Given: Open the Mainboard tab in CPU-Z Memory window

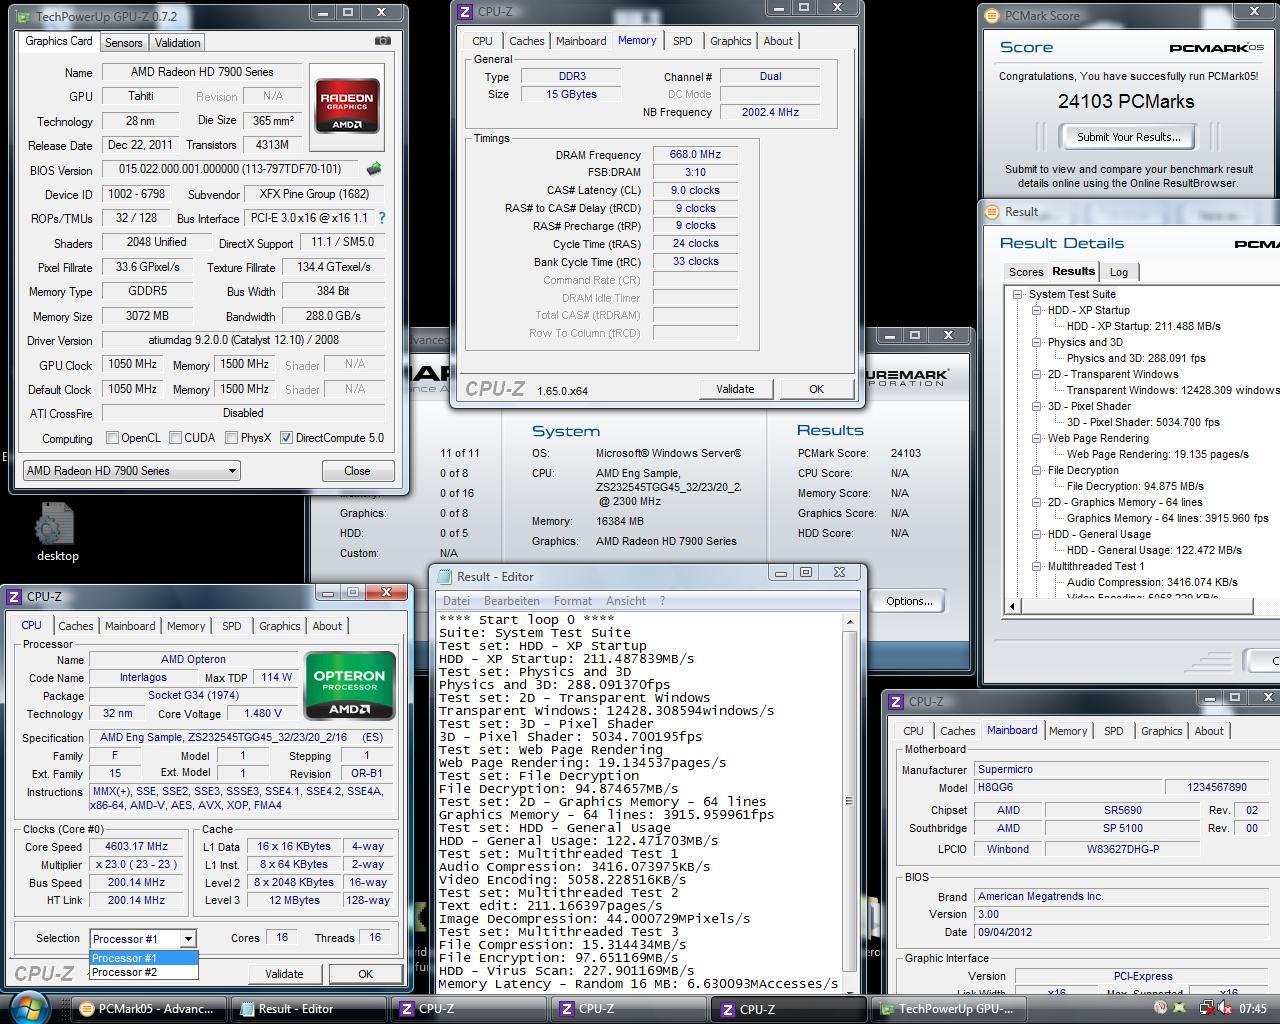Looking at the screenshot, I should [580, 41].
